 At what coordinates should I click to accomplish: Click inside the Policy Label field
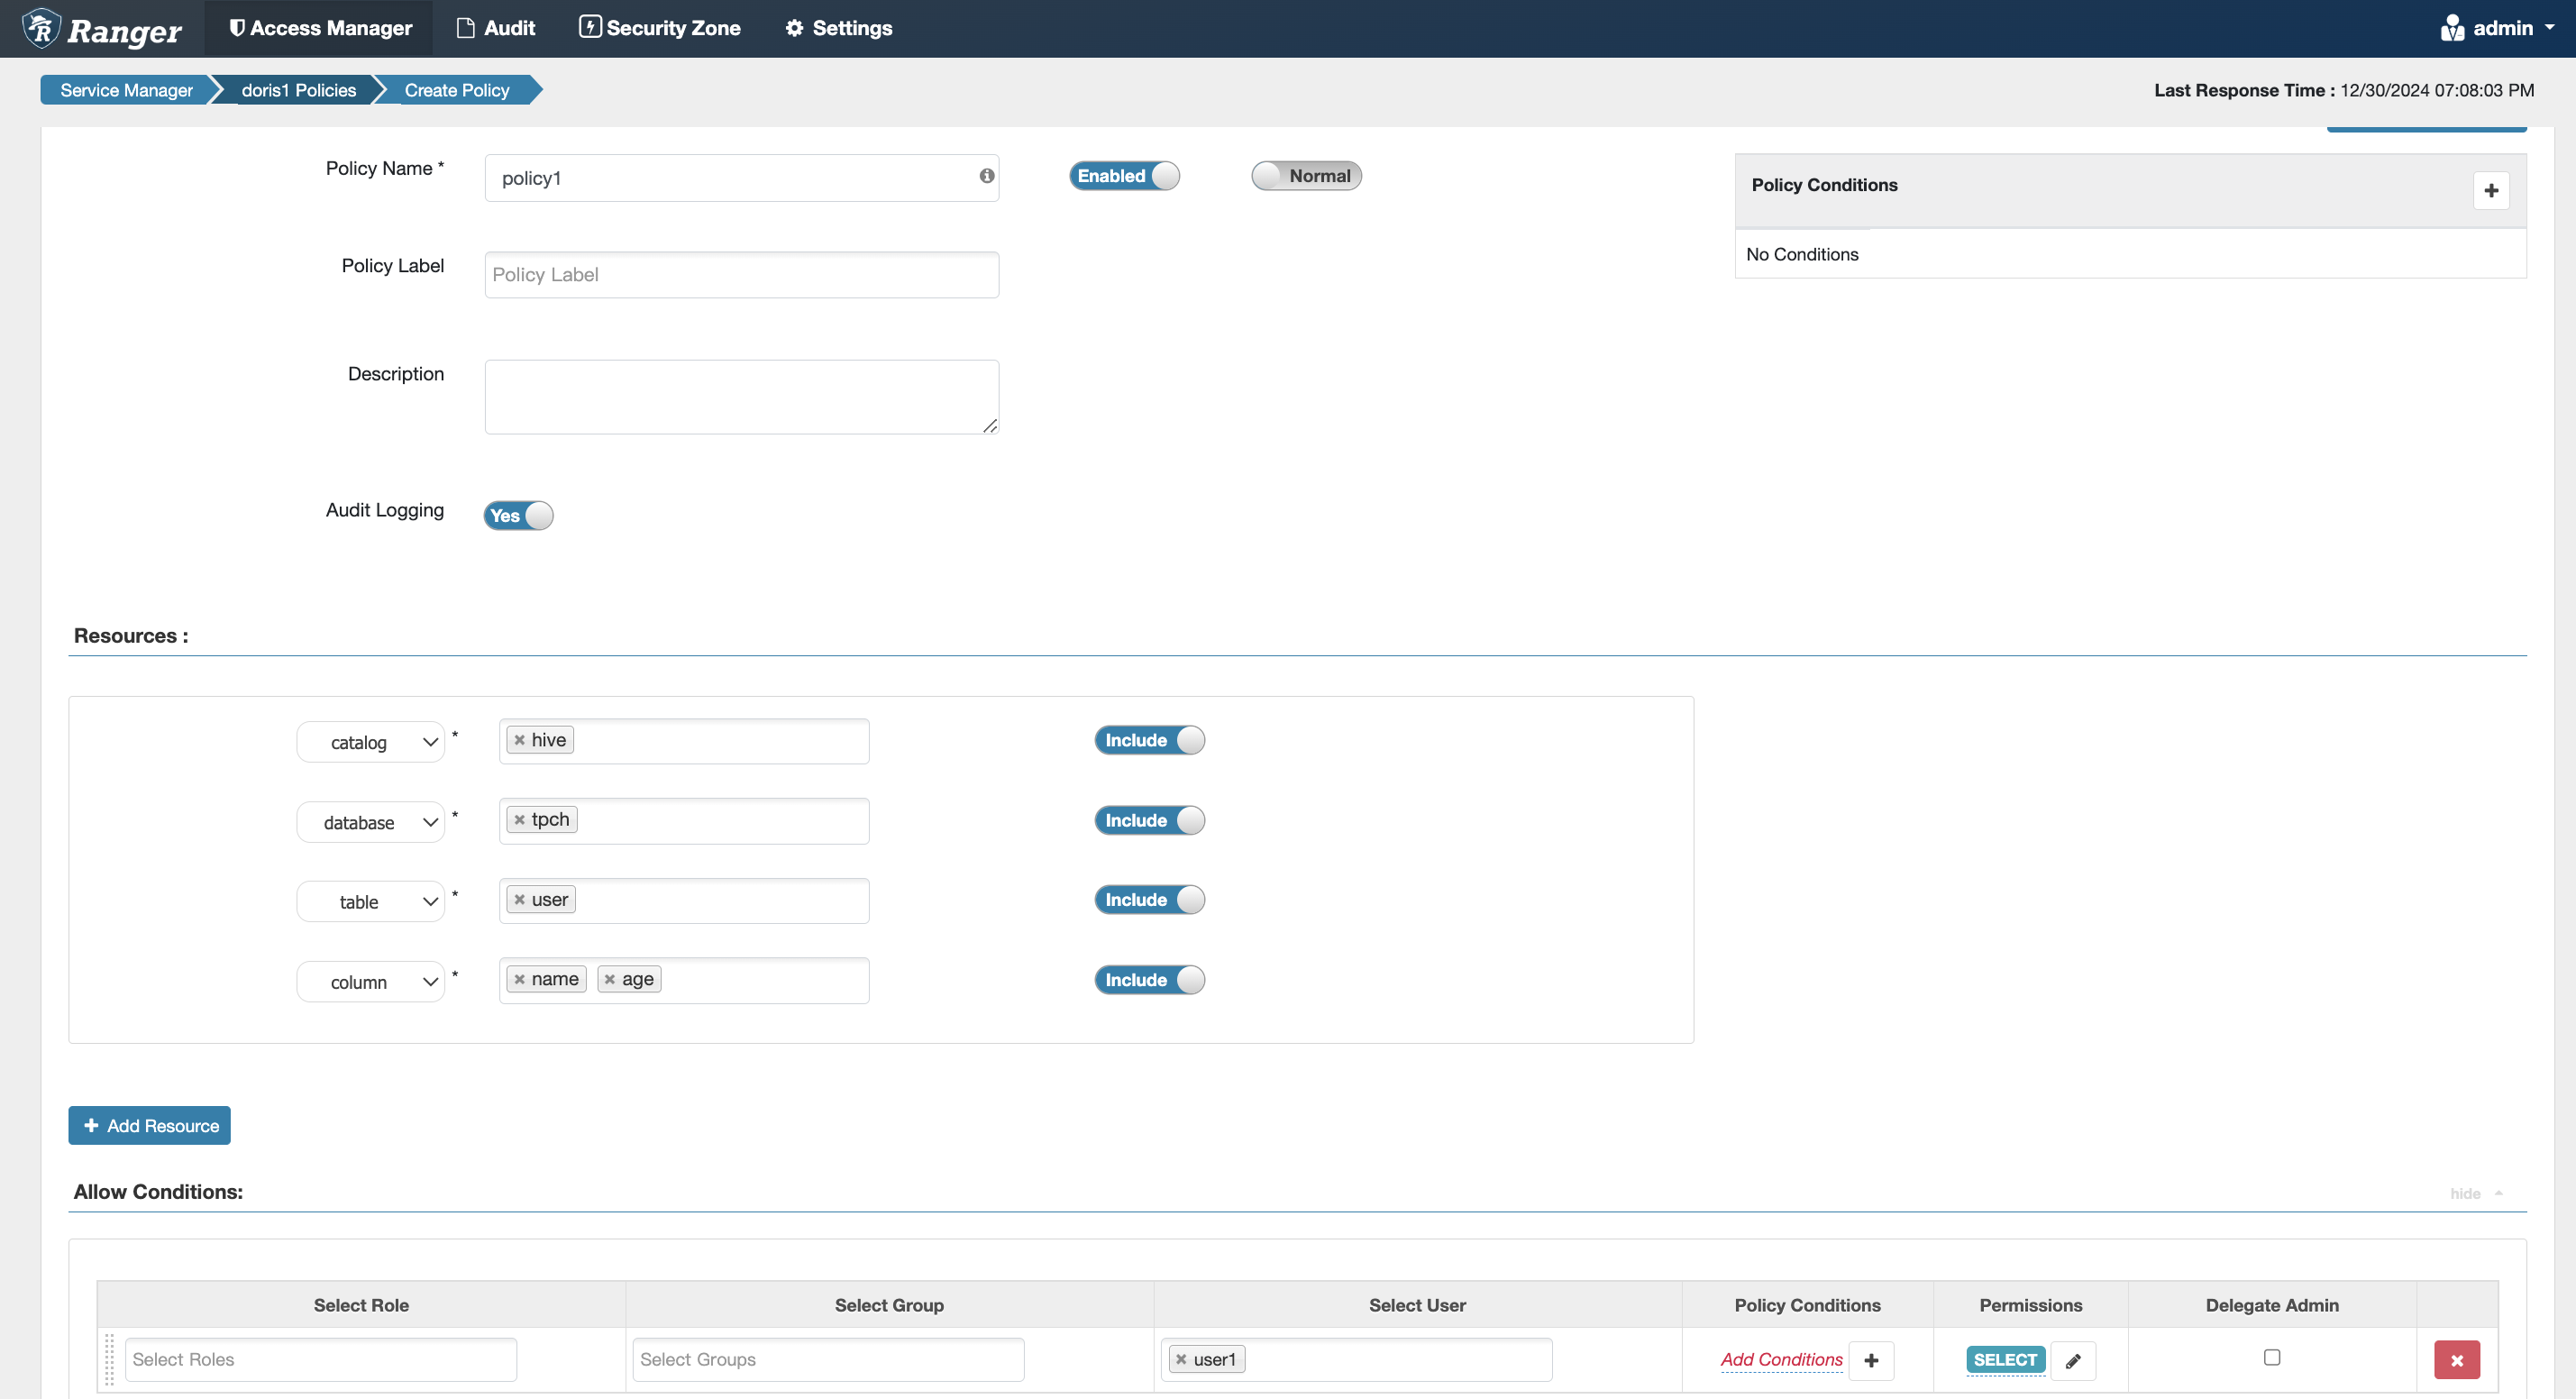click(x=740, y=274)
